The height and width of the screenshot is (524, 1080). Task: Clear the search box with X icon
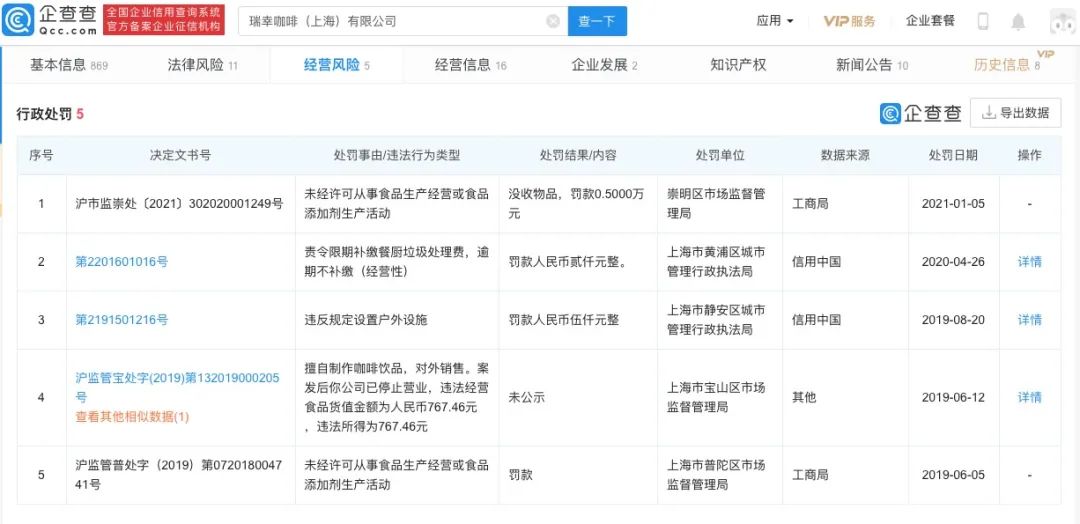(x=552, y=21)
